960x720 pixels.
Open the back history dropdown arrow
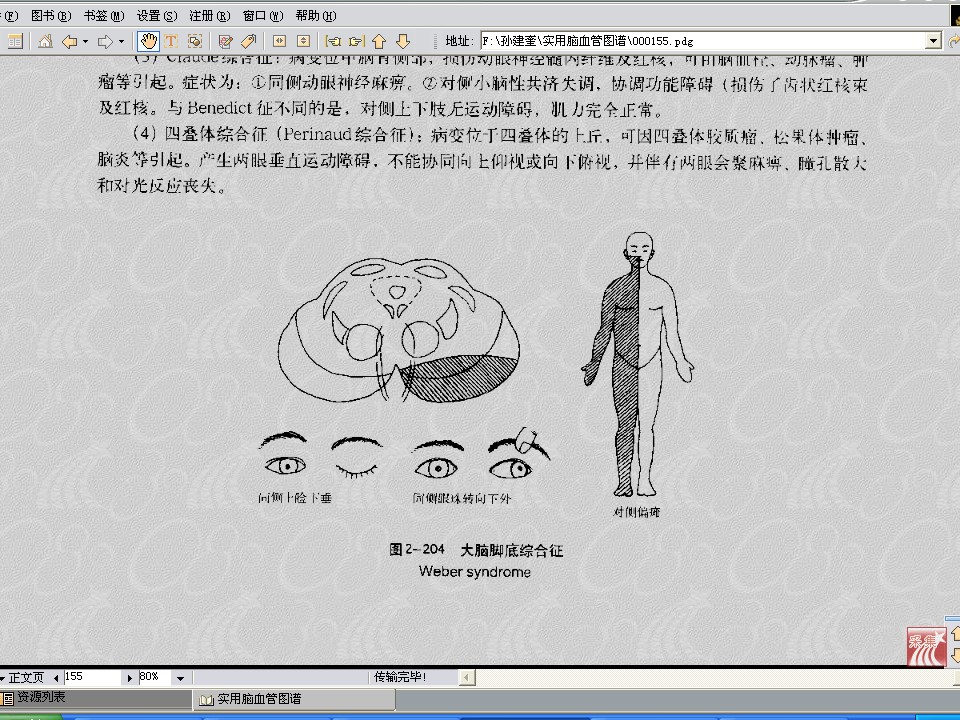(85, 41)
